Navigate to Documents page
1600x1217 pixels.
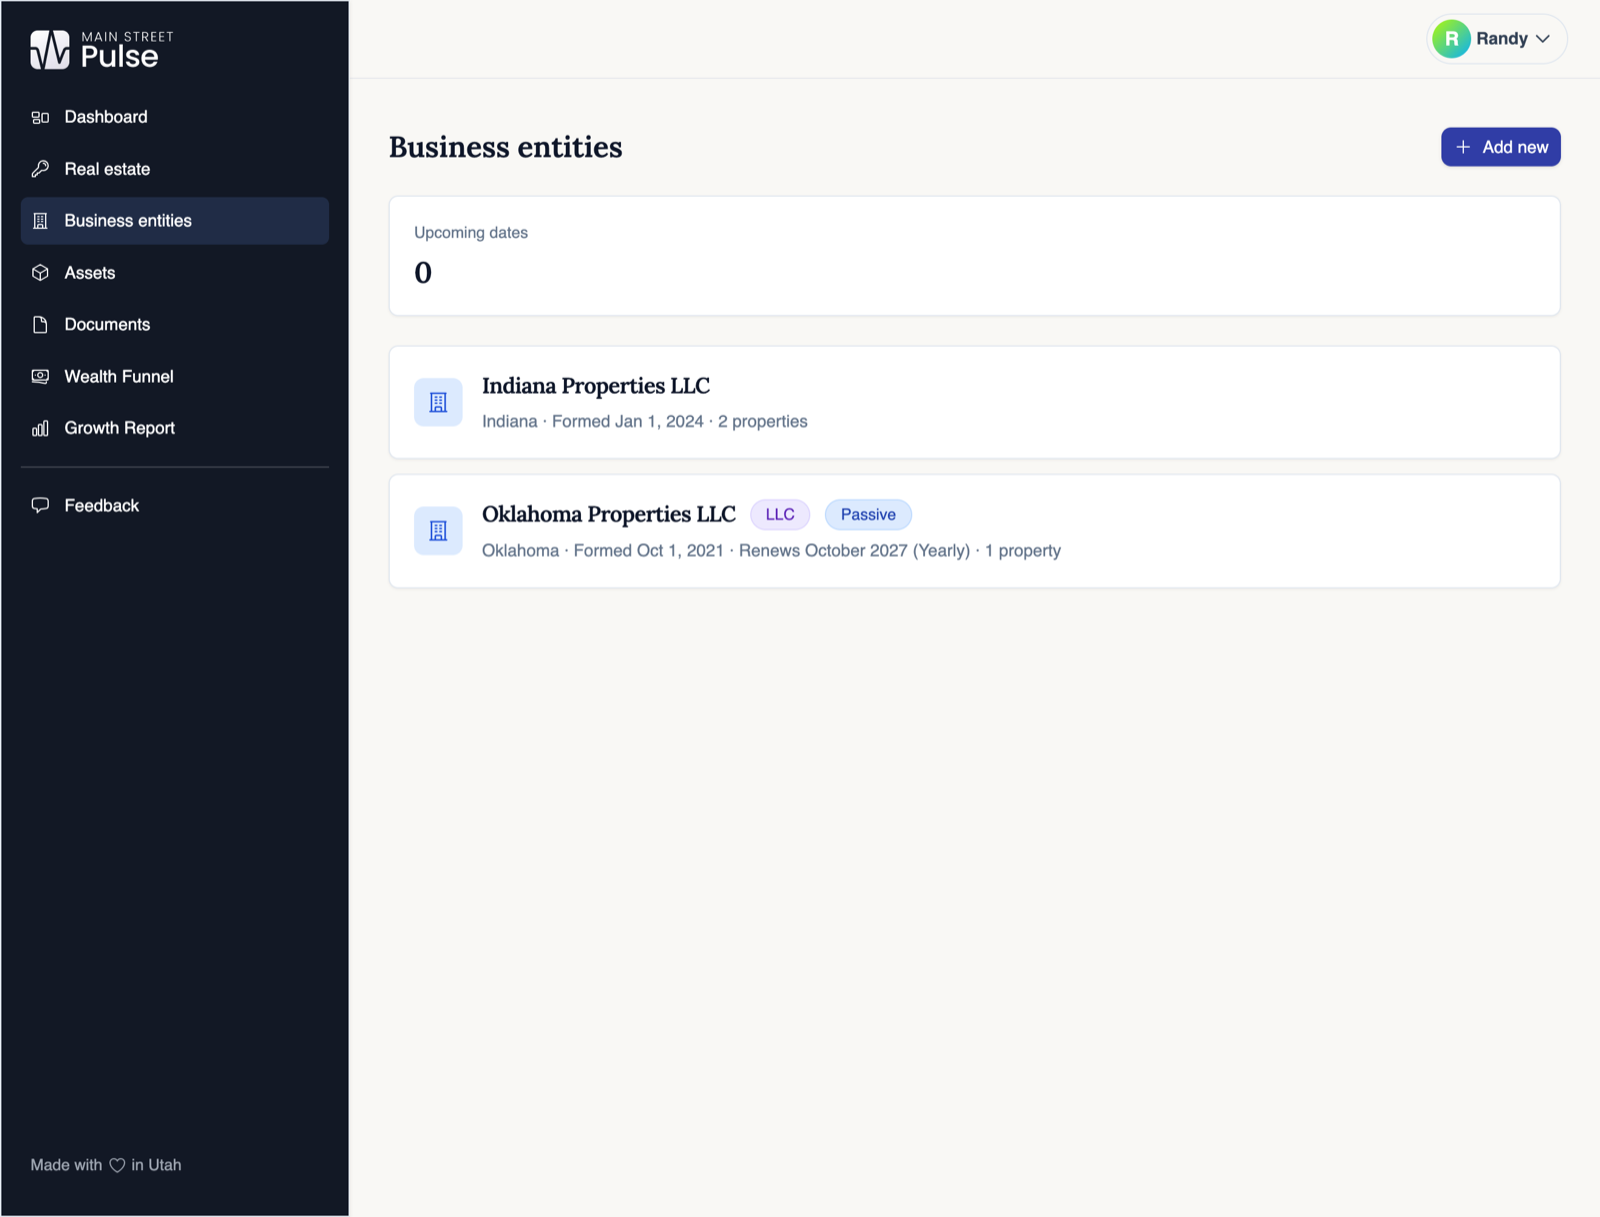175,325
